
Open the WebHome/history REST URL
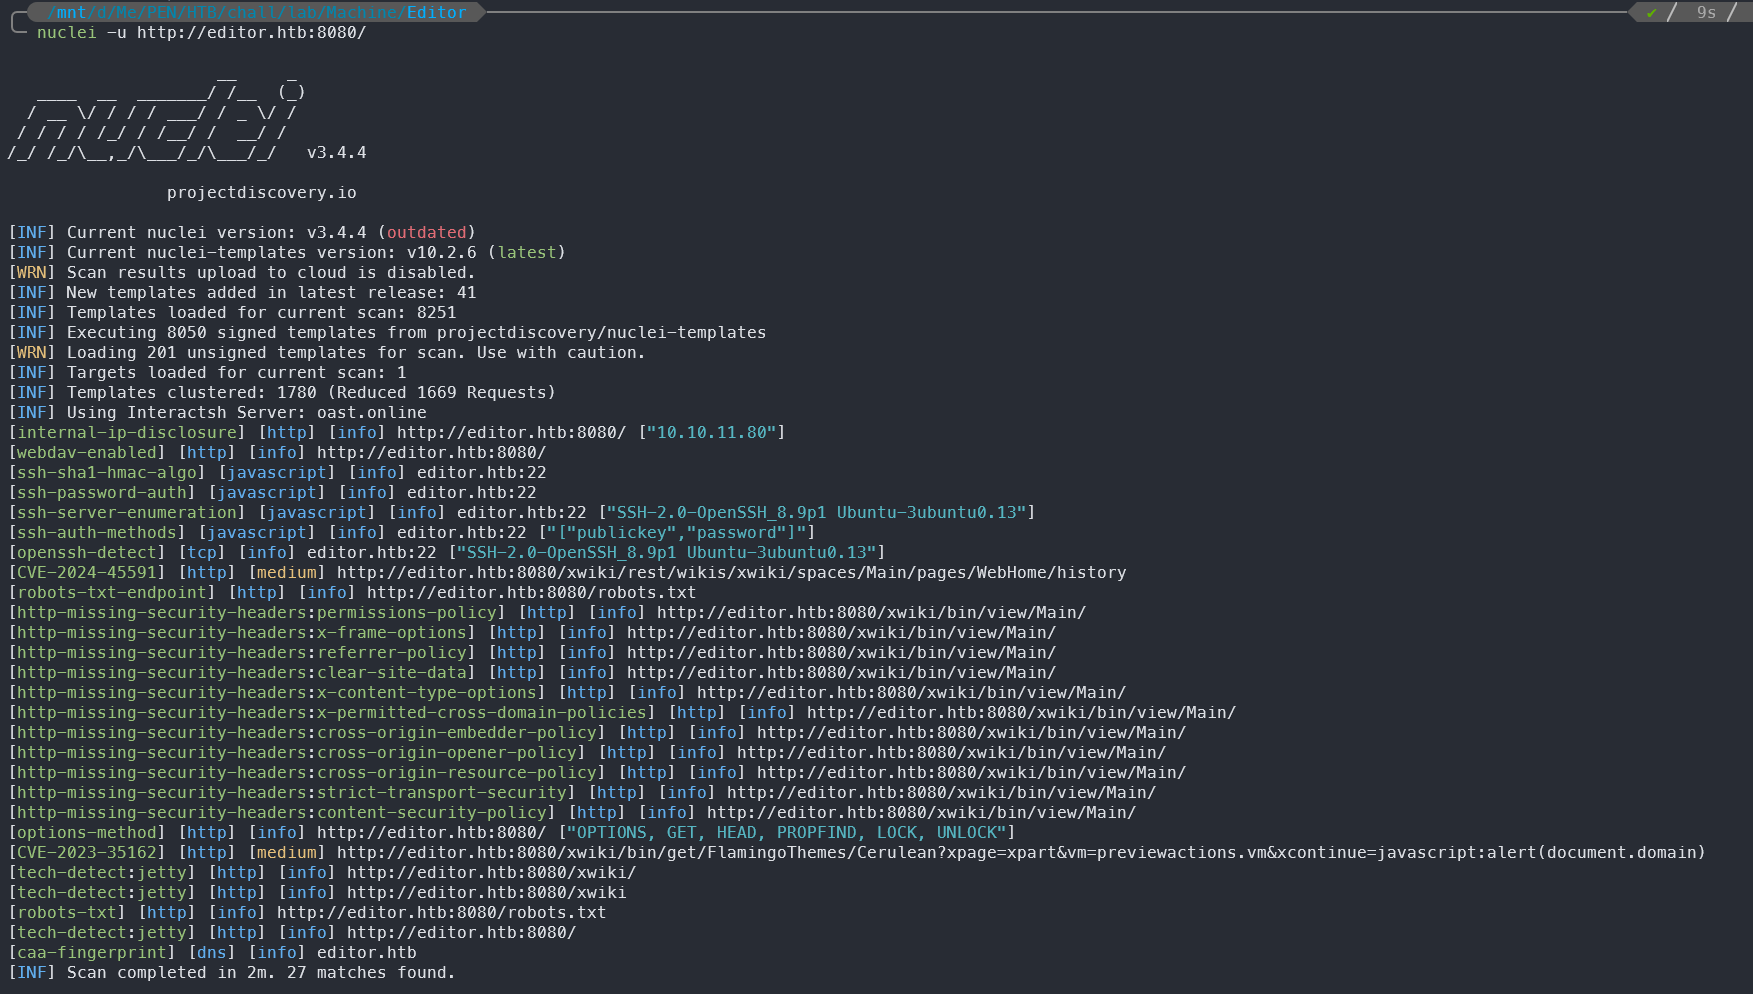click(731, 572)
